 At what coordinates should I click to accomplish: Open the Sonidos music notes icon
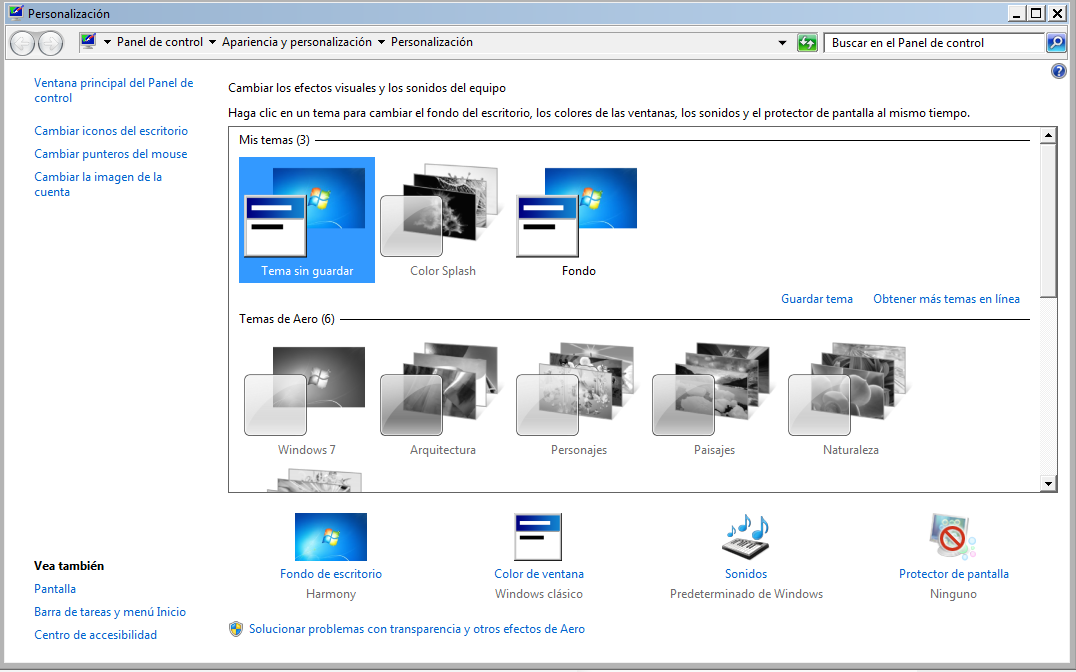click(x=746, y=537)
